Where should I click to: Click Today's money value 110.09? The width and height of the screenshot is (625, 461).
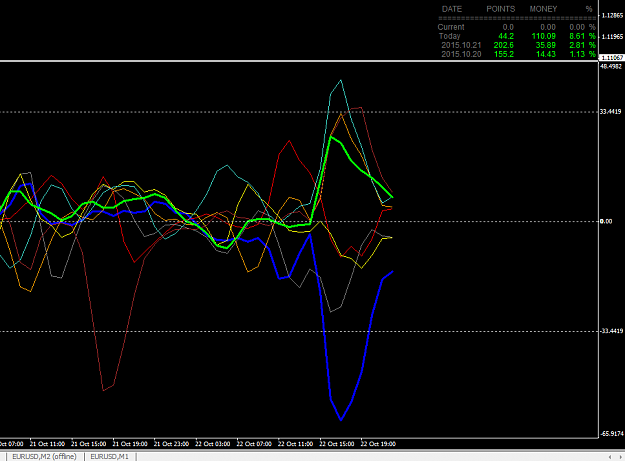(x=544, y=36)
